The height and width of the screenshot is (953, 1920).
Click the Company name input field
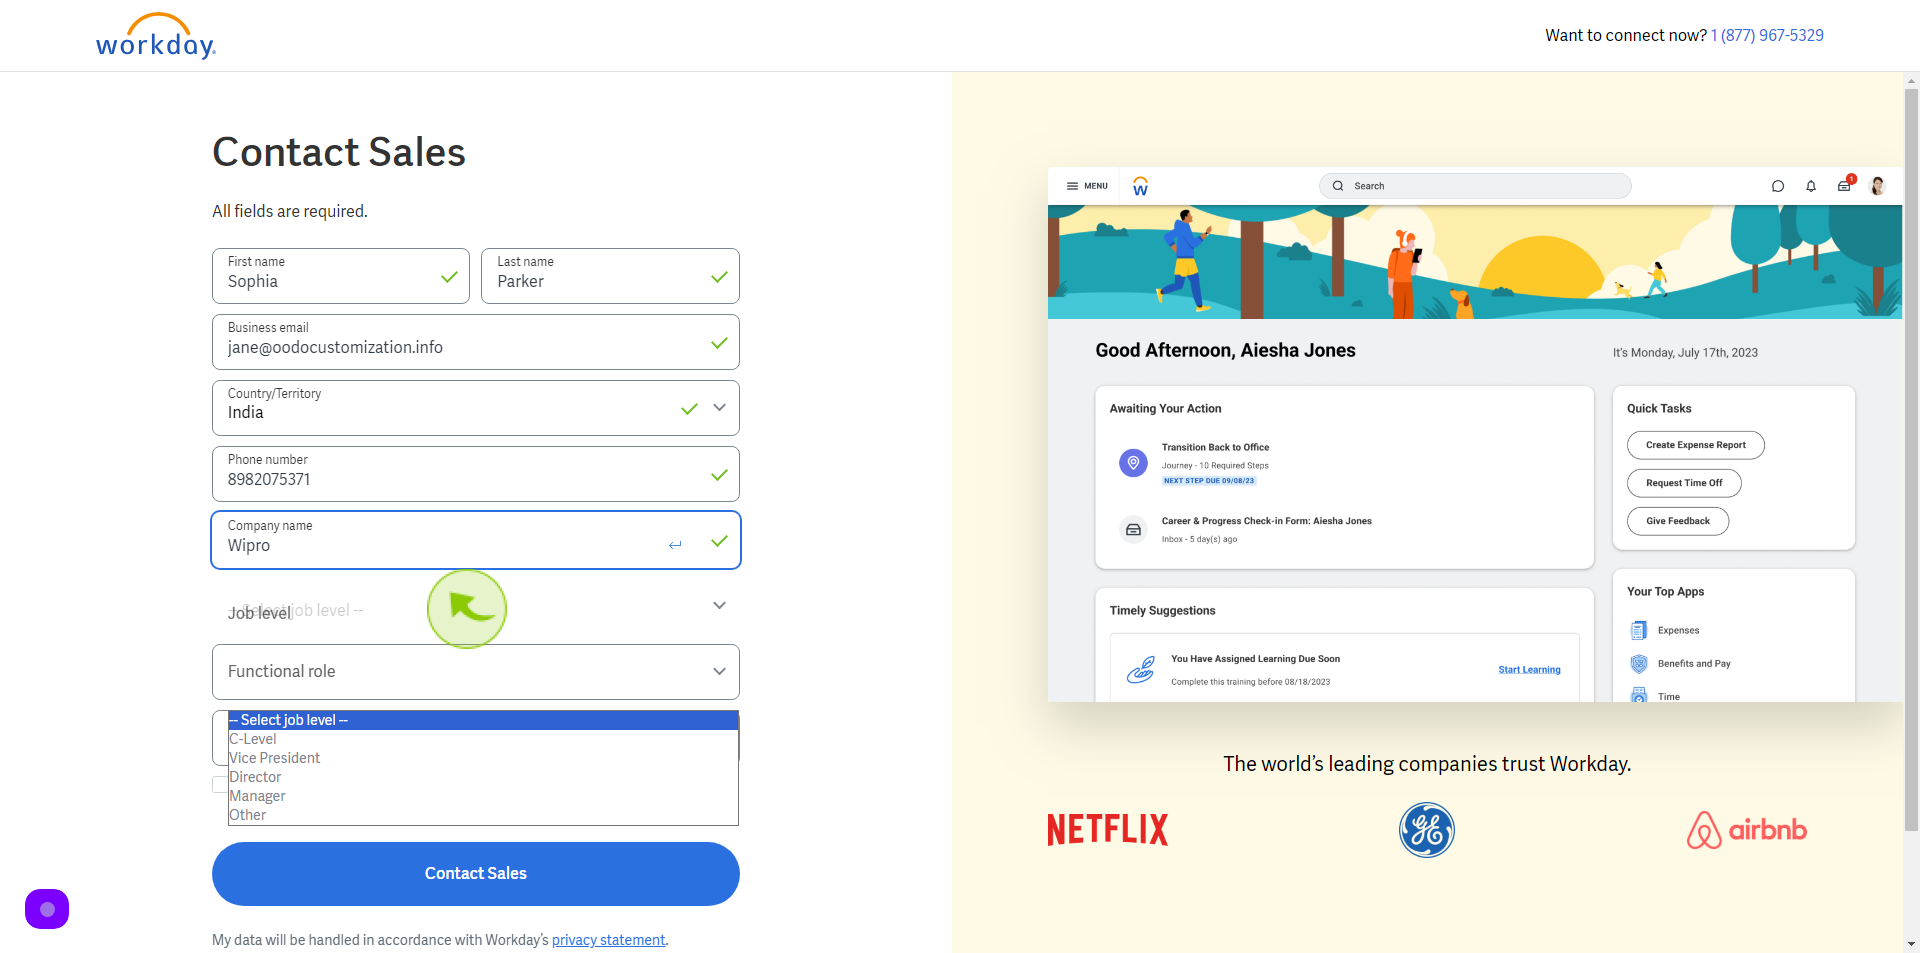click(x=476, y=540)
